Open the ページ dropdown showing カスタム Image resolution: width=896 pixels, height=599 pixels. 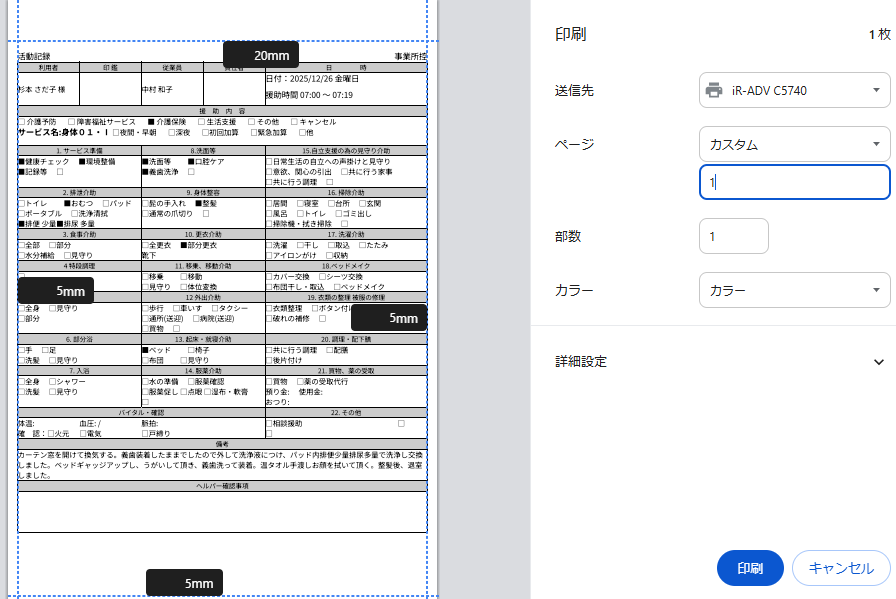point(794,144)
